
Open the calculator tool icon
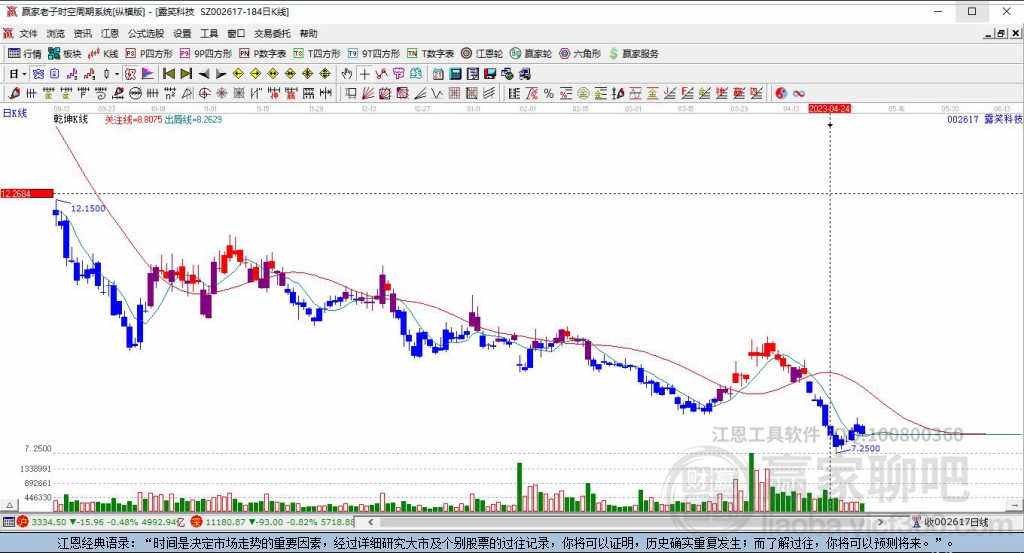click(455, 74)
